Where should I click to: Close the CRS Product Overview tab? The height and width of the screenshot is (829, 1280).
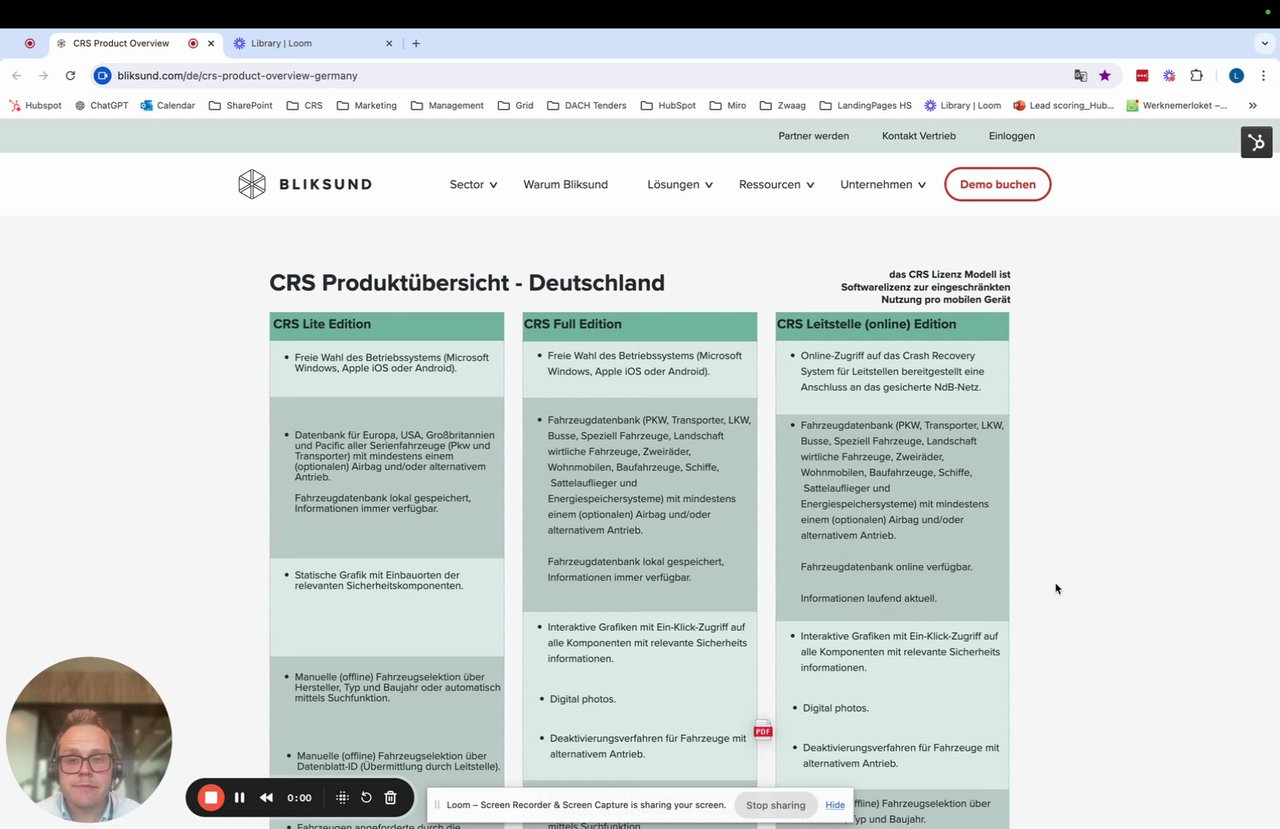[211, 43]
